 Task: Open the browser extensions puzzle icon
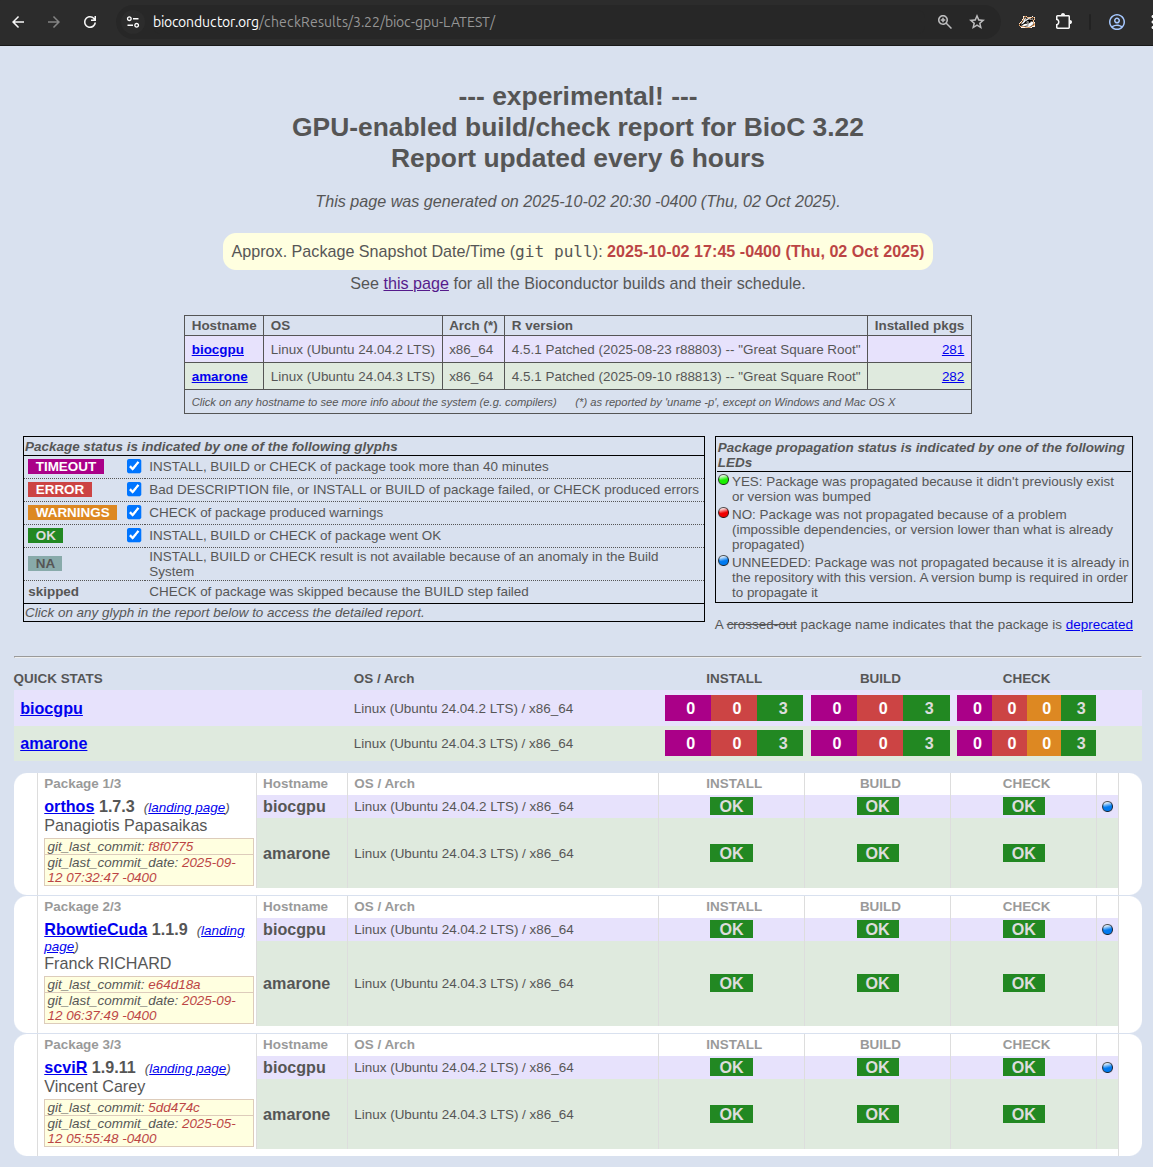[1063, 22]
